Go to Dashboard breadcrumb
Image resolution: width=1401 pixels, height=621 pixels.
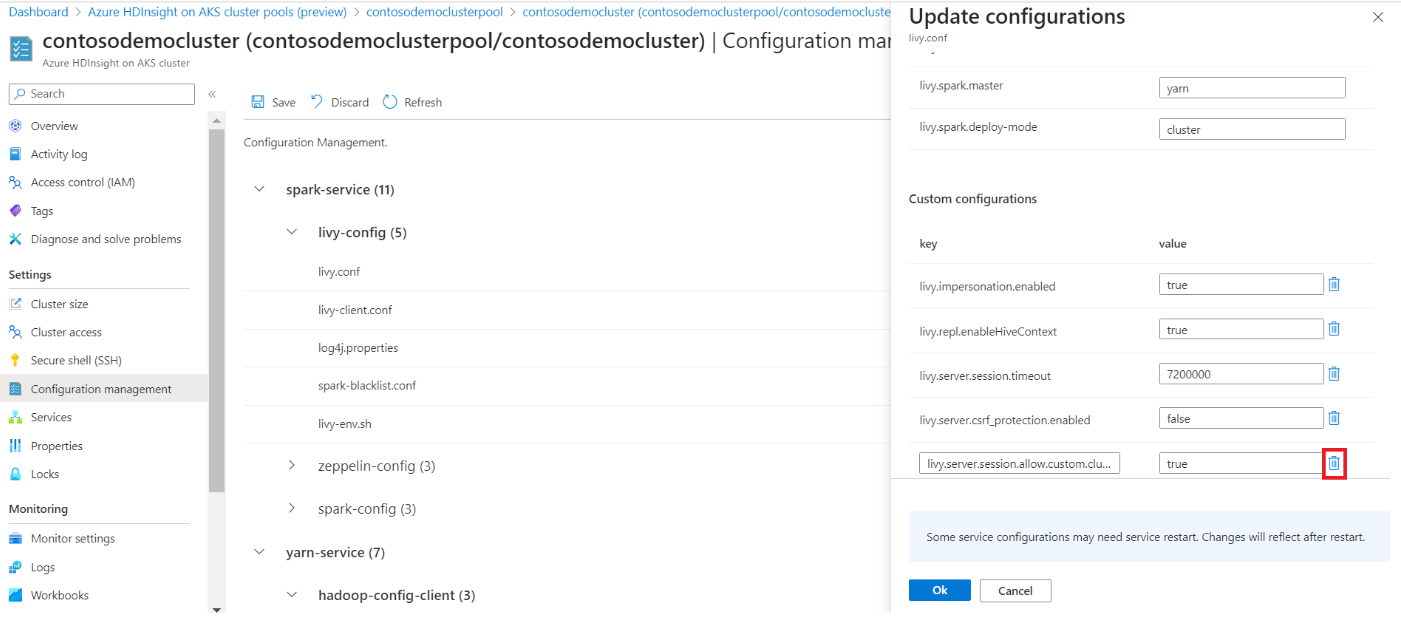39,12
